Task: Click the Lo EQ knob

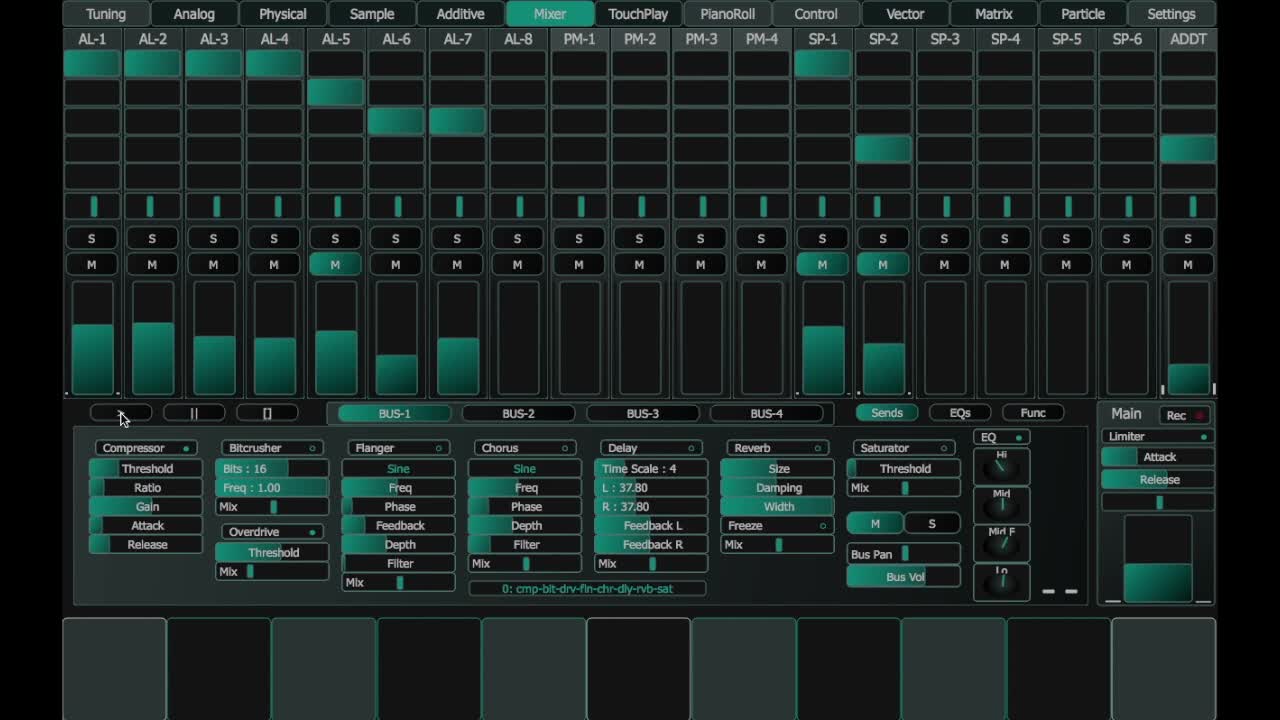Action: coord(1001,582)
